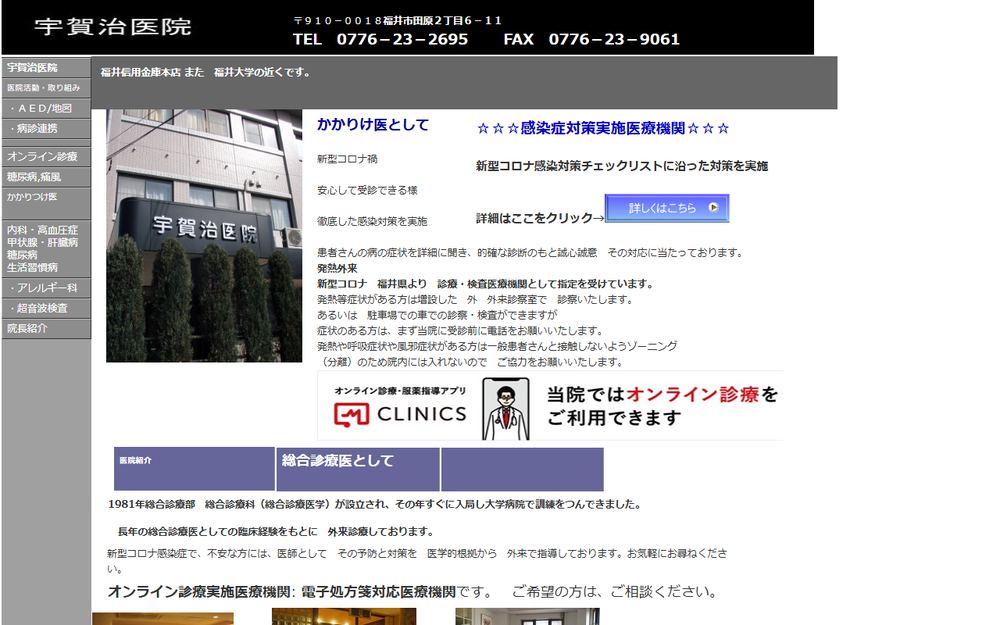Image resolution: width=1000 pixels, height=625 pixels.
Task: Click the CLINICS red logo icon
Action: (351, 415)
